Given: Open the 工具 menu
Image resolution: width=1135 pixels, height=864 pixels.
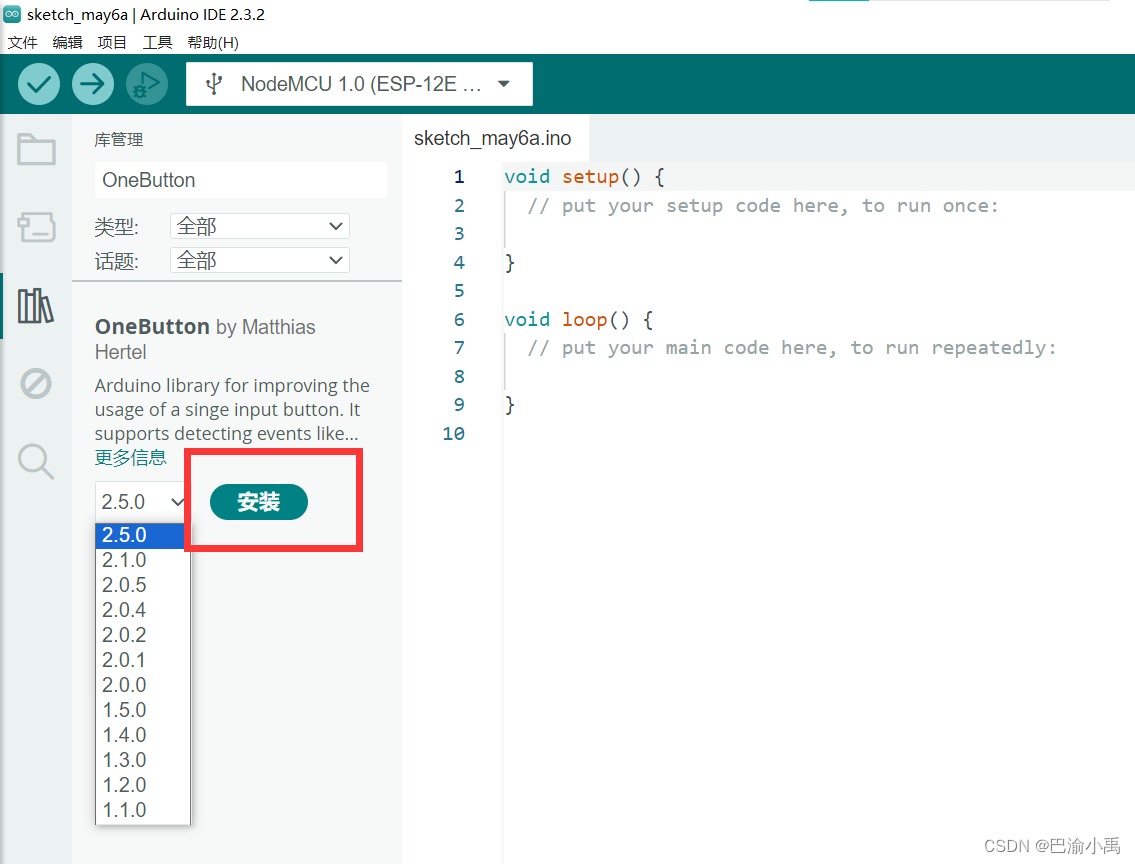Looking at the screenshot, I should pos(157,43).
